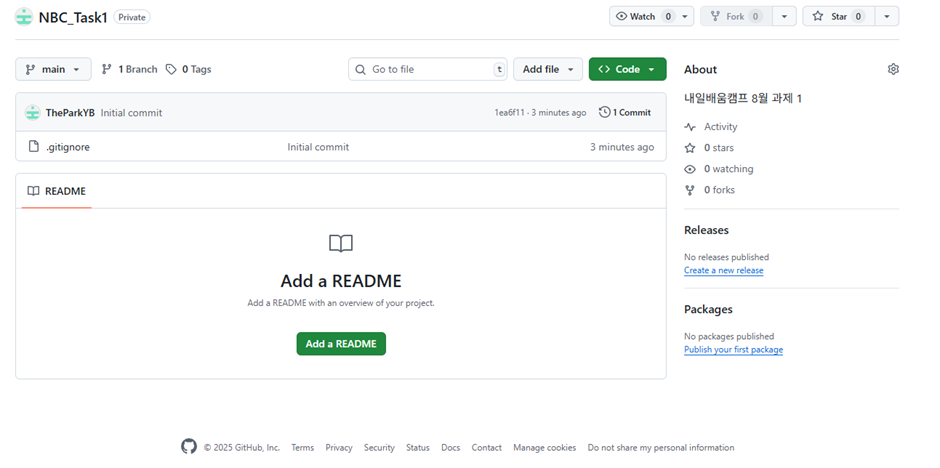Open the Fork options dropdown arrow
This screenshot has height=468, width=940.
(x=784, y=16)
